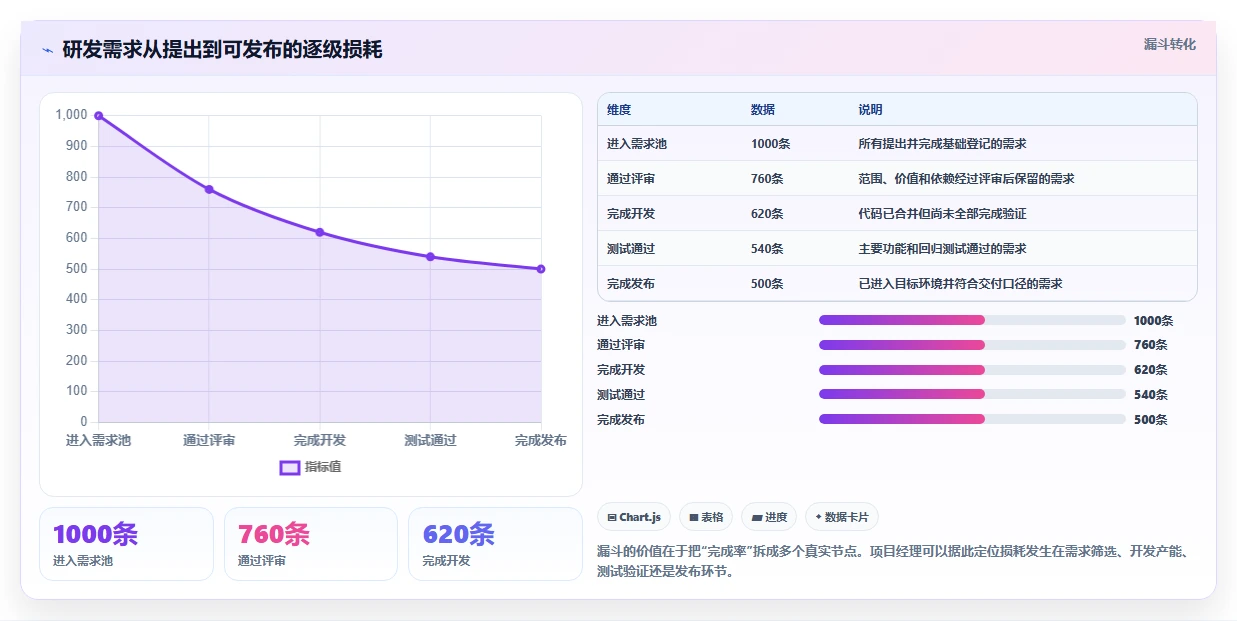This screenshot has width=1237, height=621.
Task: Click the 指标值 legend label
Action: pyautogui.click(x=323, y=467)
